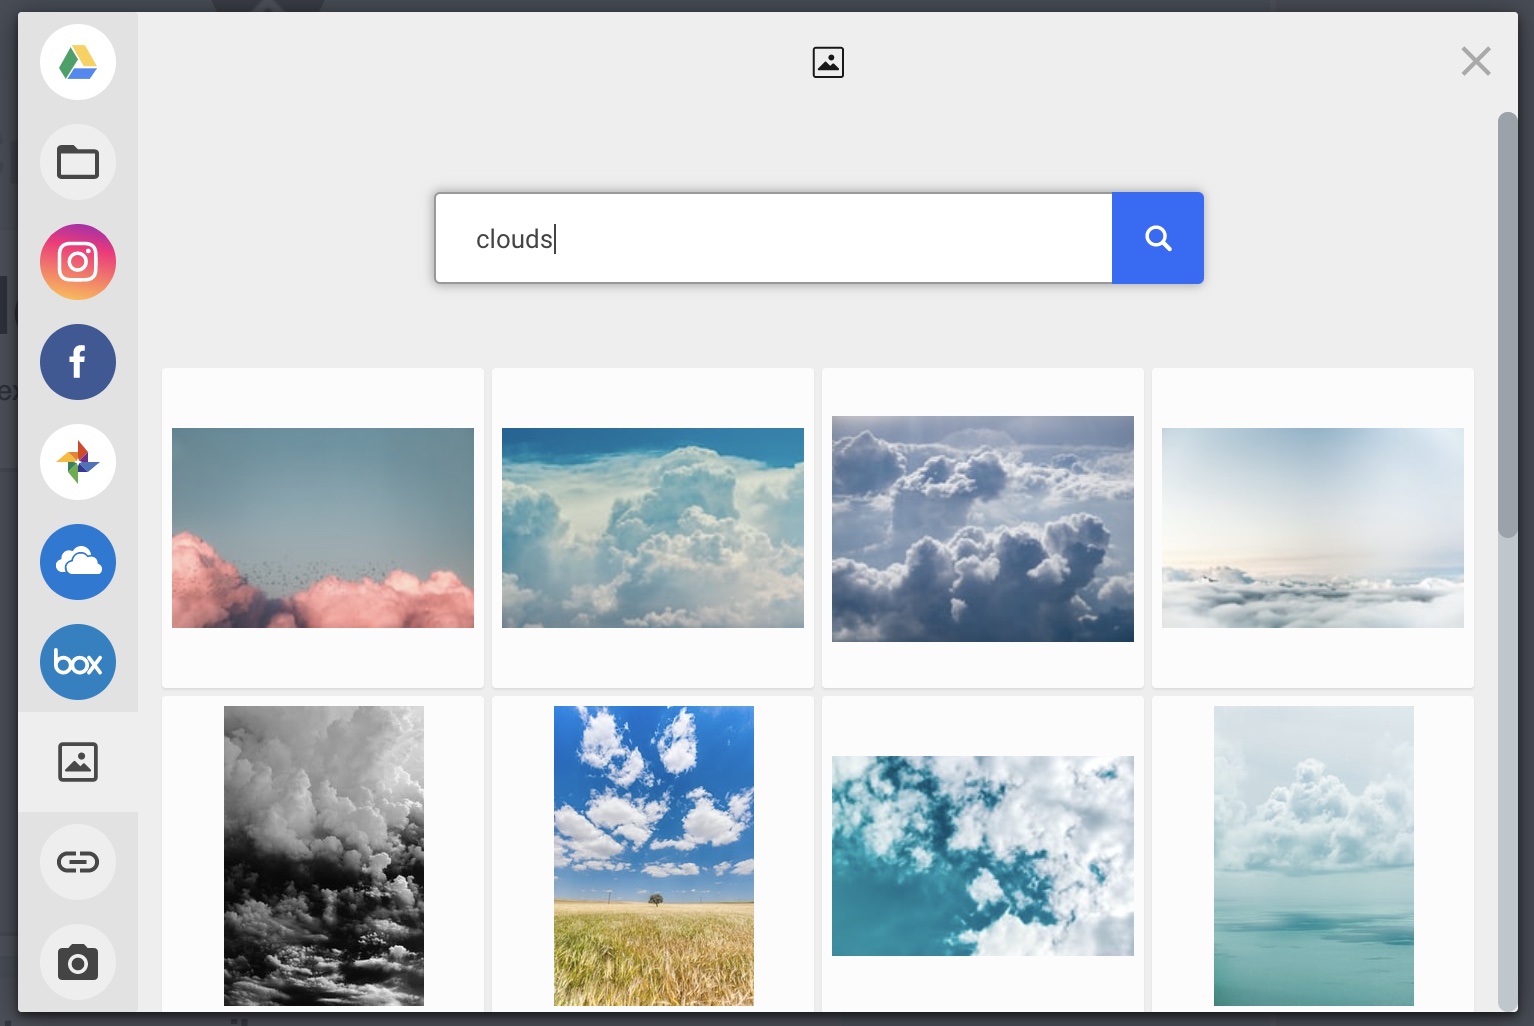This screenshot has height=1026, width=1534.
Task: Select the OneDrive cloud source
Action: [x=78, y=562]
